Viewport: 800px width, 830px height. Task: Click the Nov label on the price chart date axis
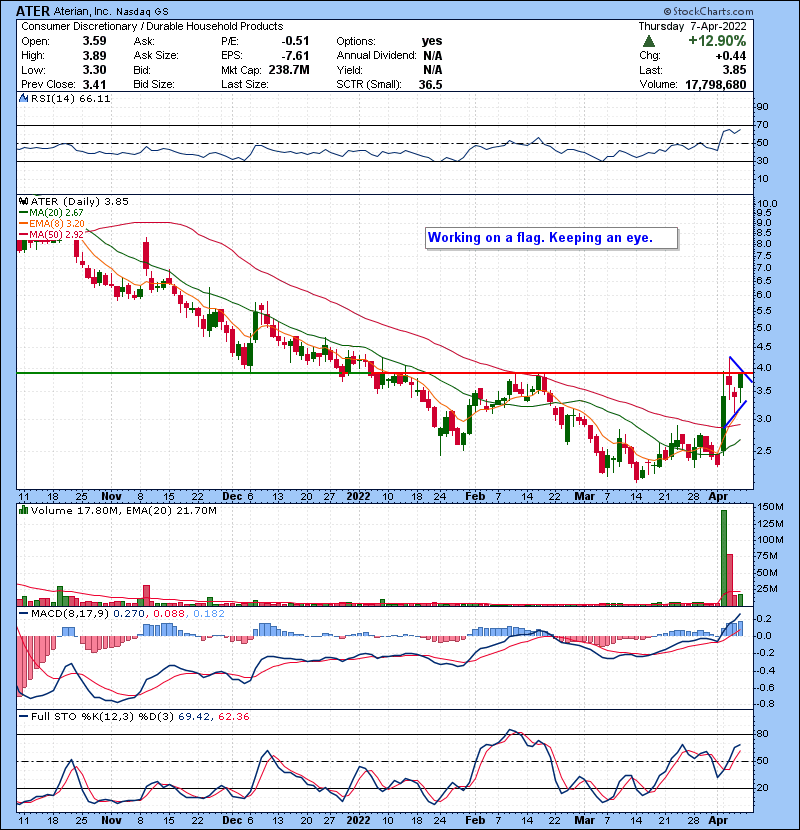pyautogui.click(x=111, y=497)
